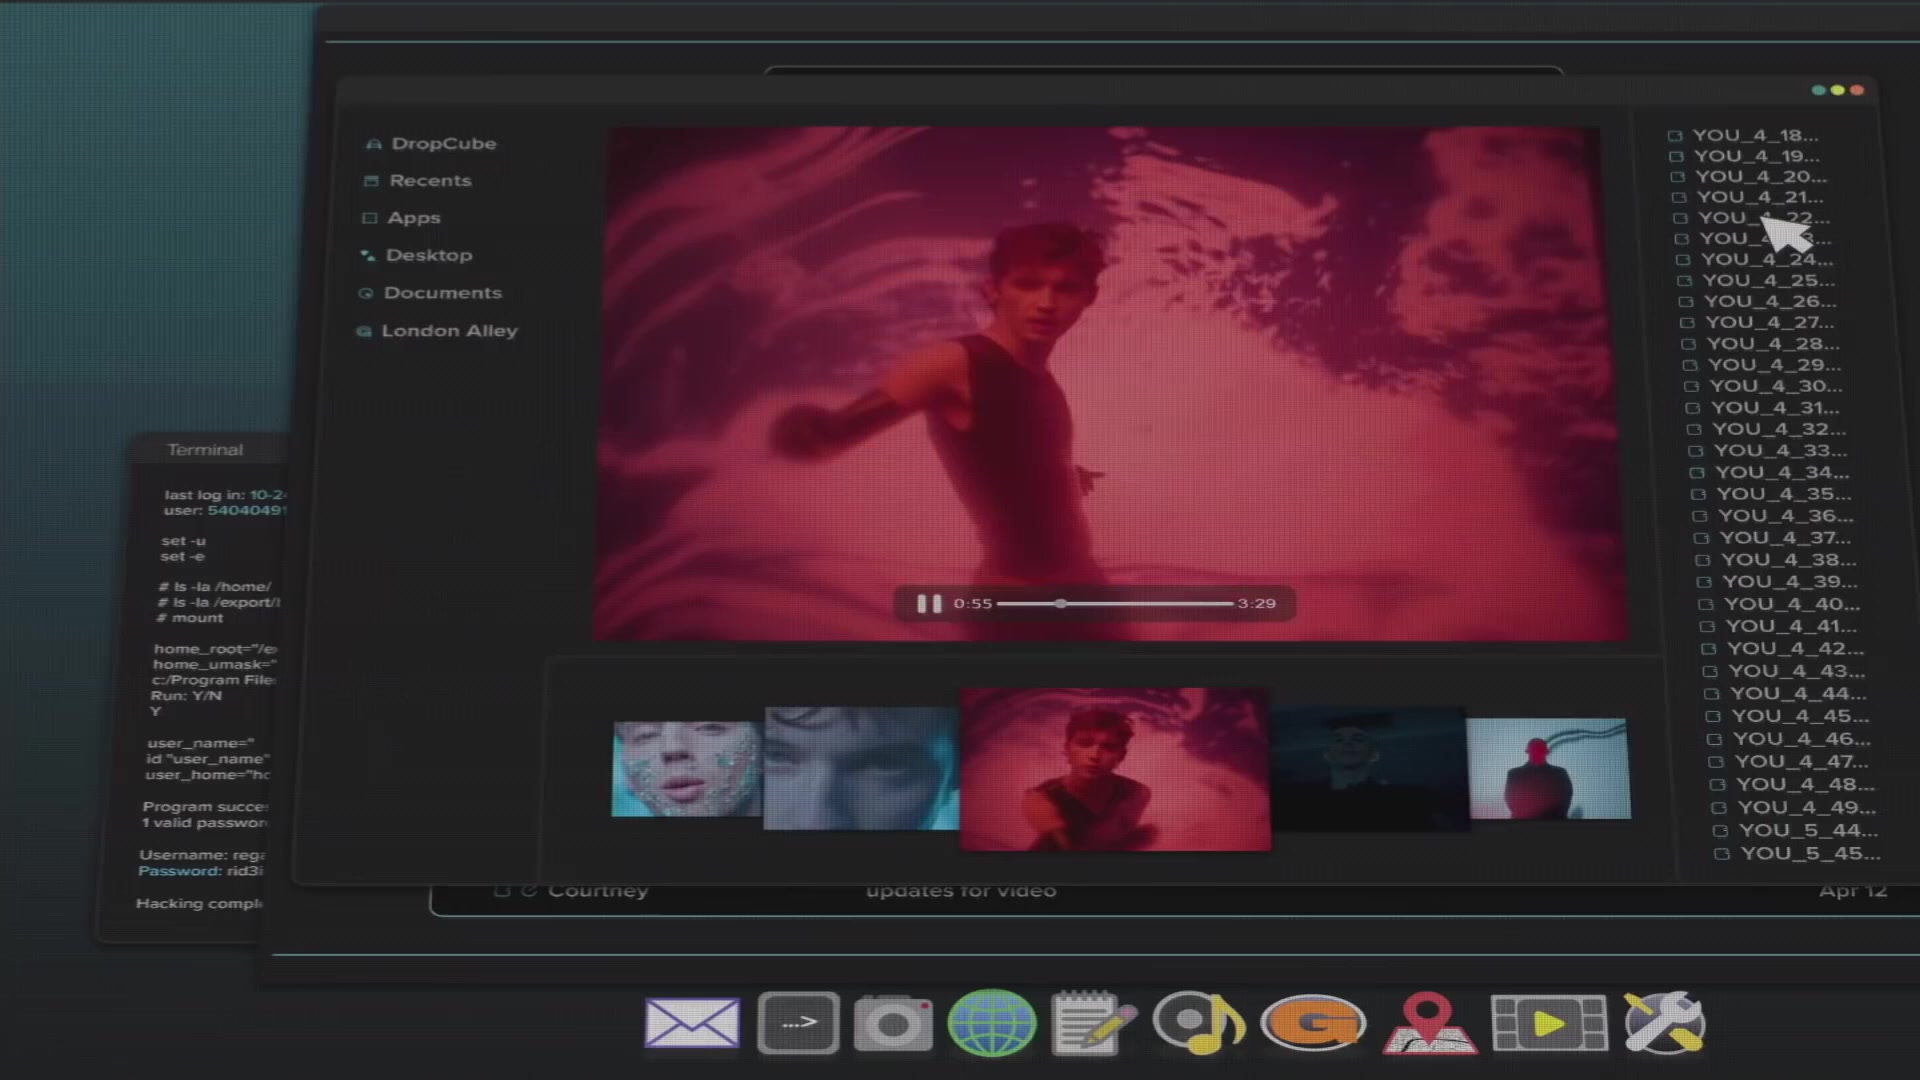Click the 'Password:' line in Terminal
This screenshot has width=1920, height=1080.
[200, 871]
